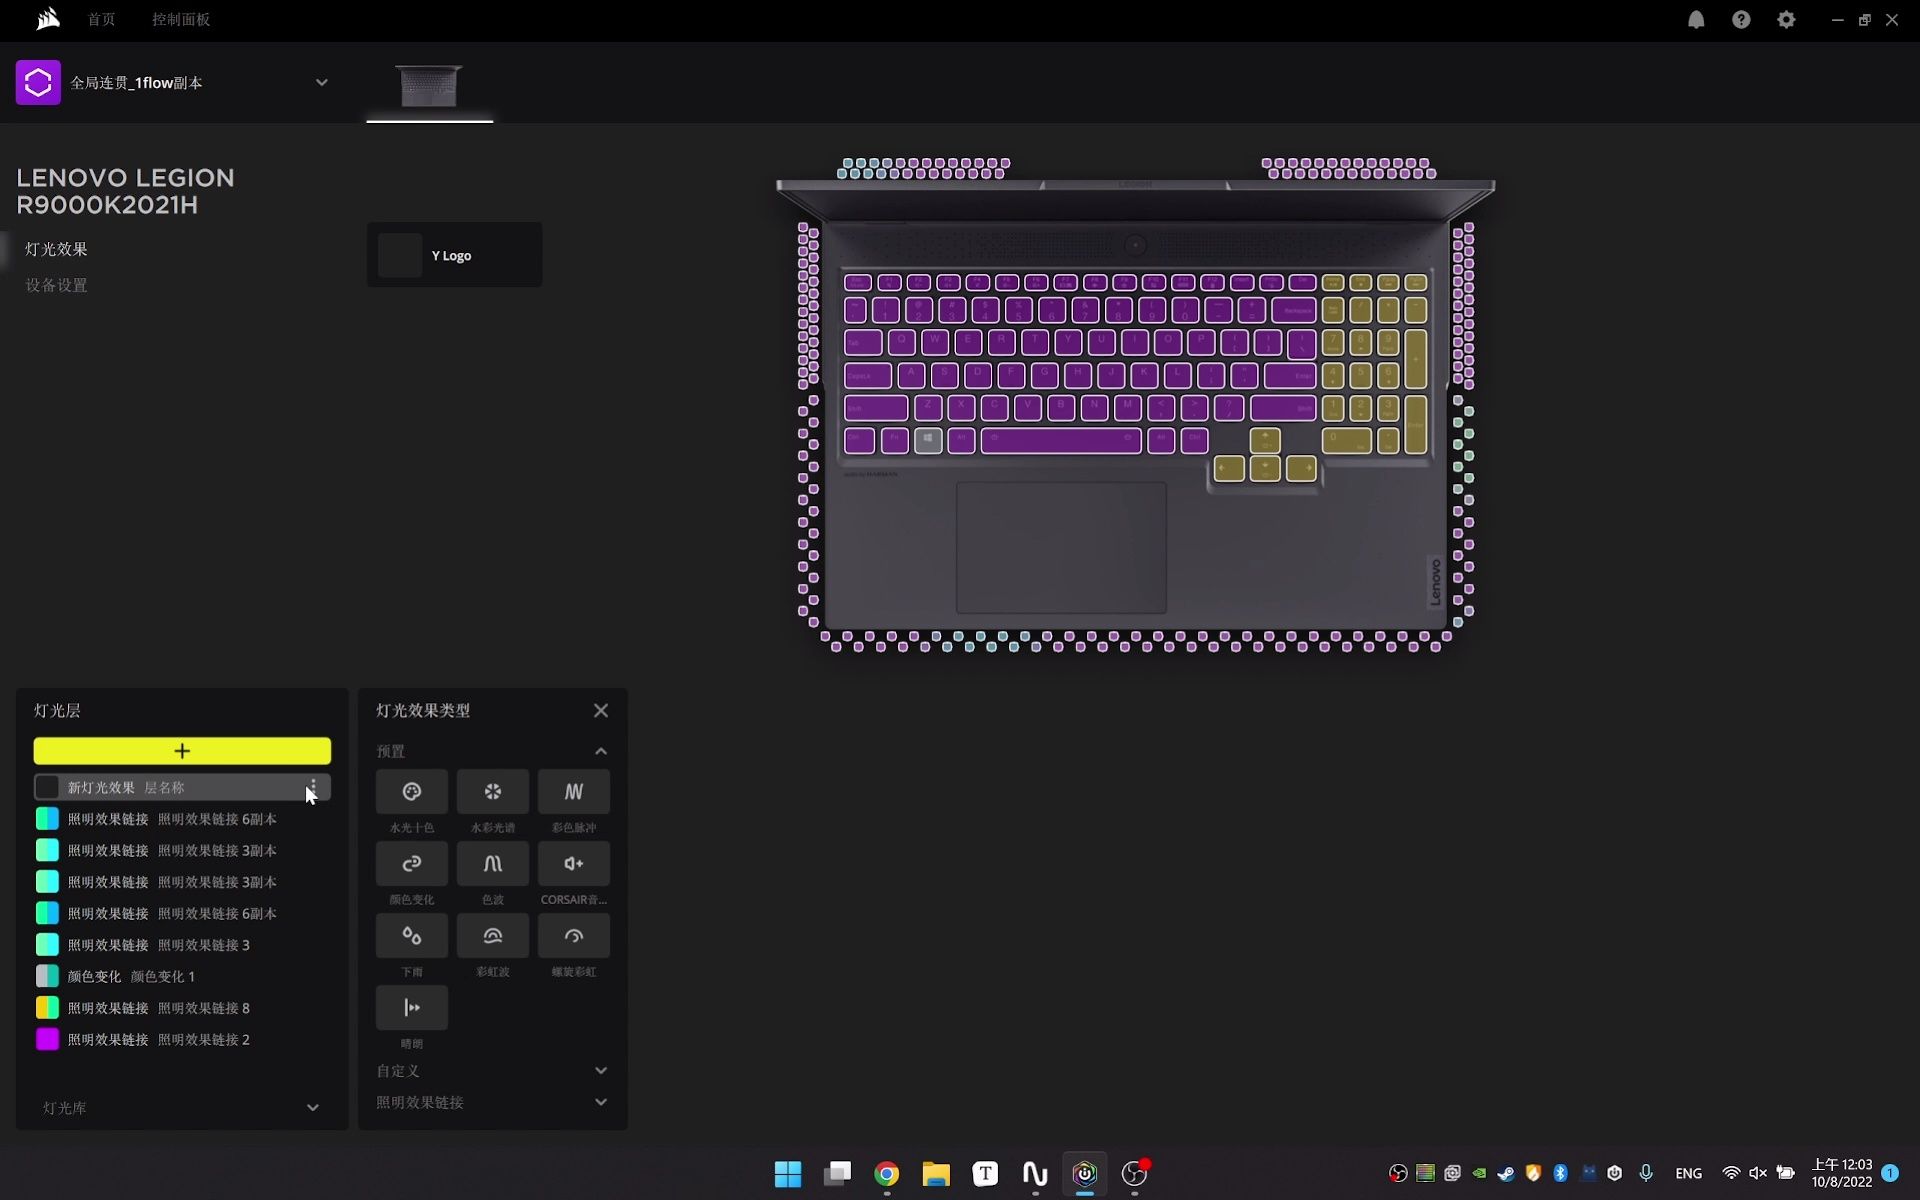Select layer 照明效果链接 8
The width and height of the screenshot is (1920, 1200).
tap(182, 1008)
